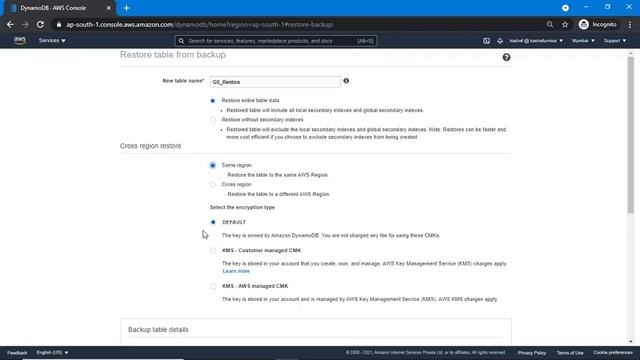Viewport: 640px width, 360px height.
Task: Click the AWS services search box
Action: pos(276,41)
